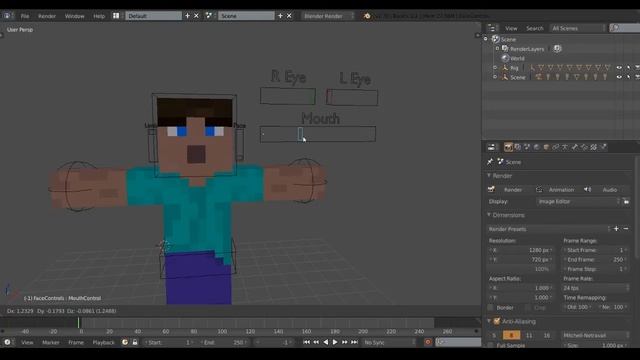
Task: Open the Render menu in info header
Action: [x=47, y=16]
